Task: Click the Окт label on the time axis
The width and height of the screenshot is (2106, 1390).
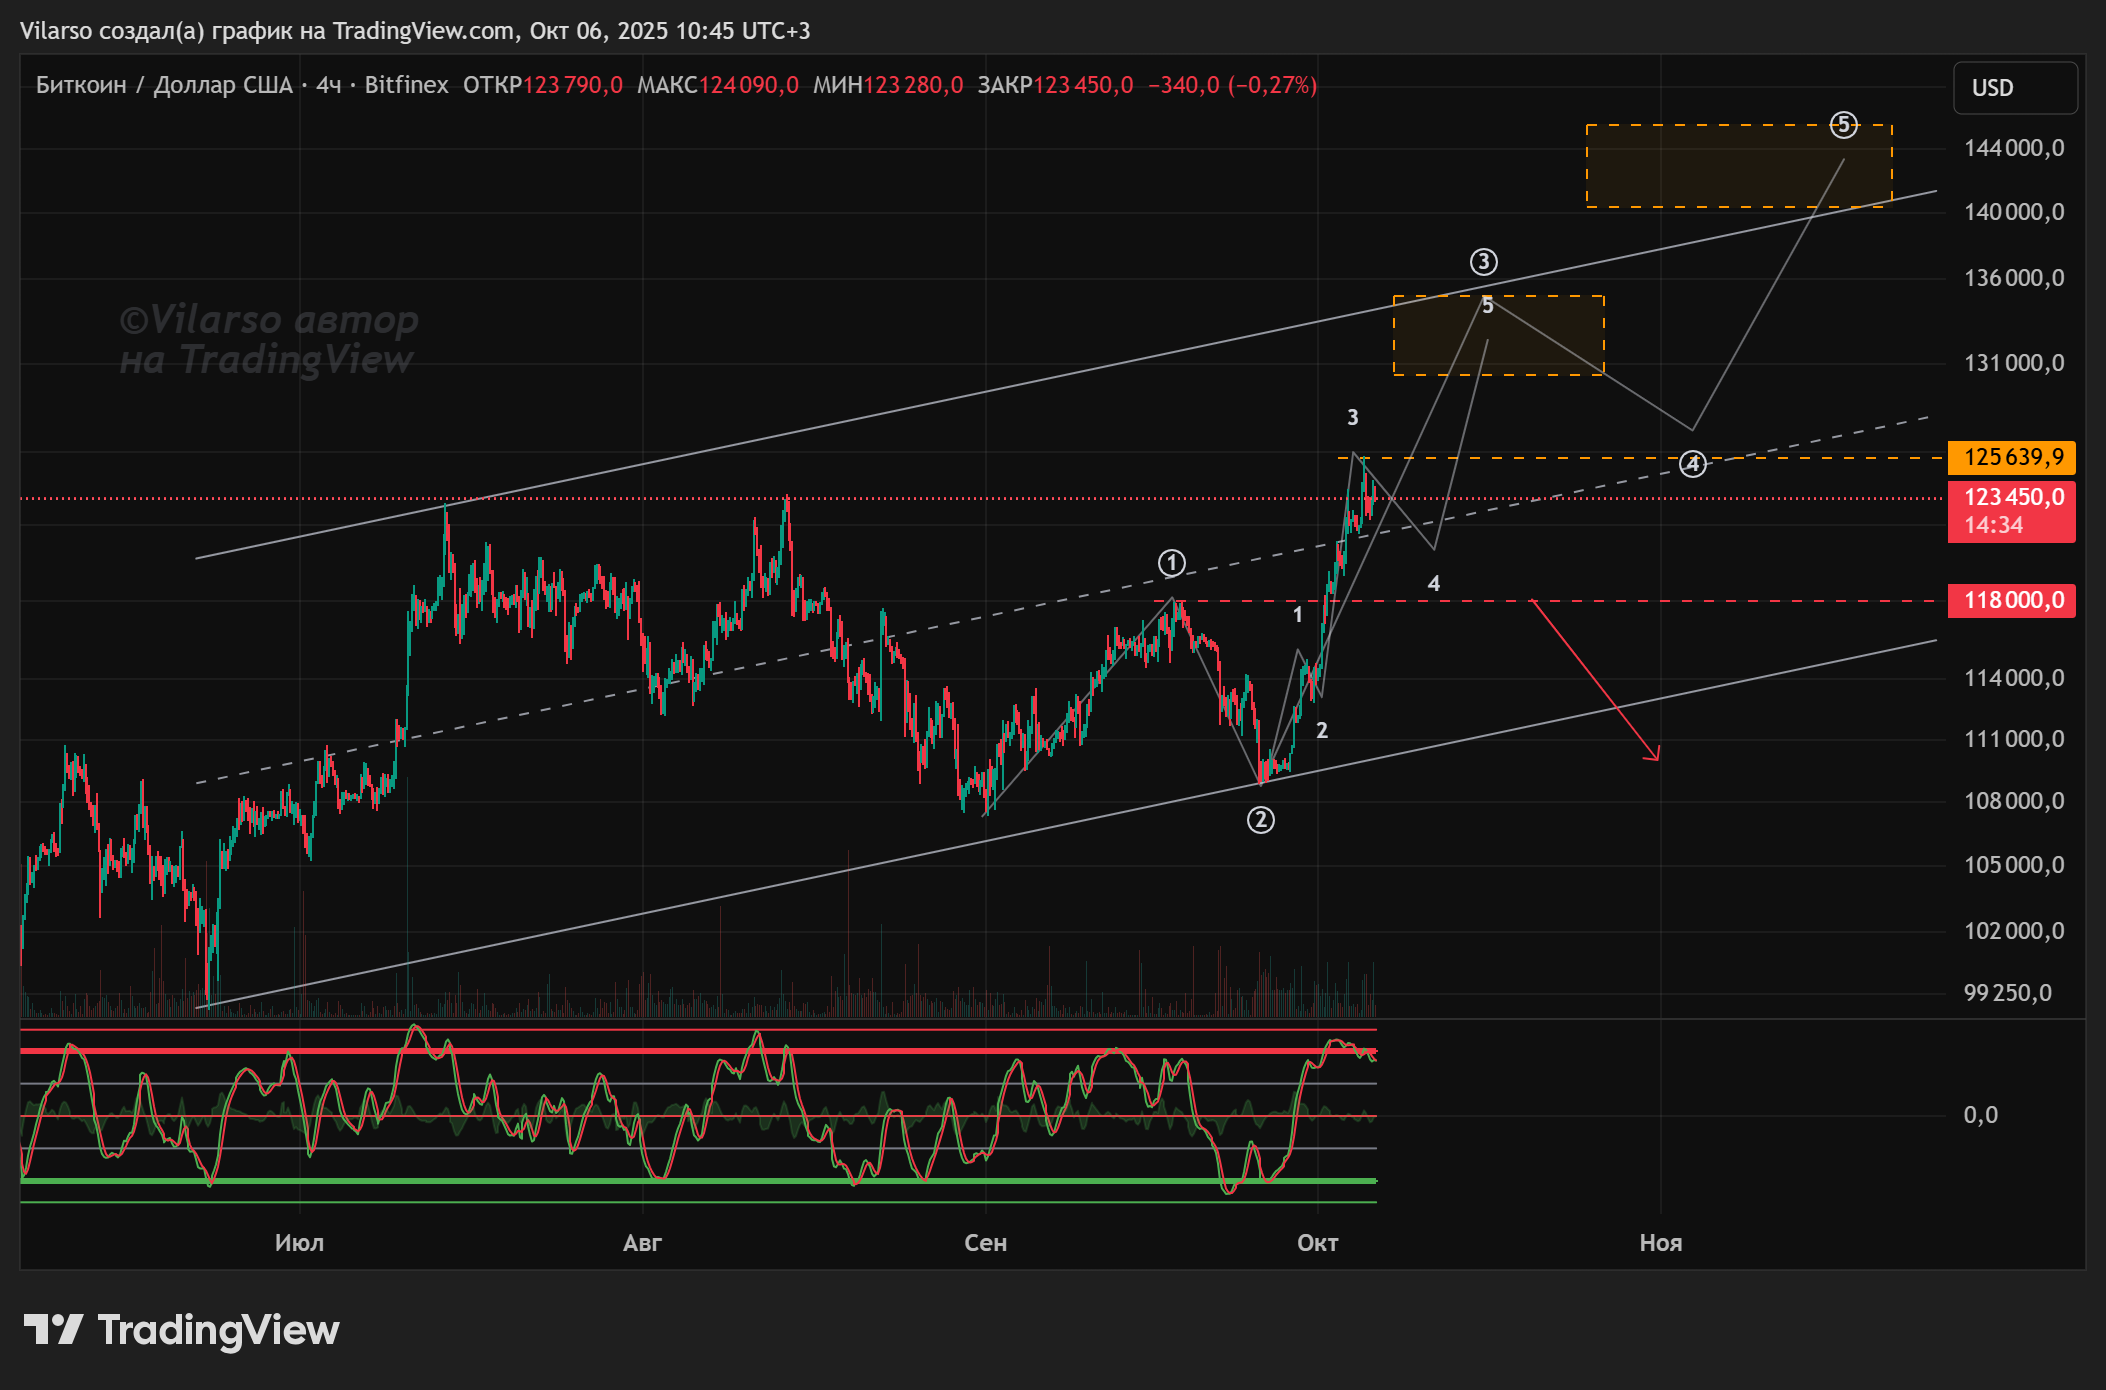Action: 1317,1243
